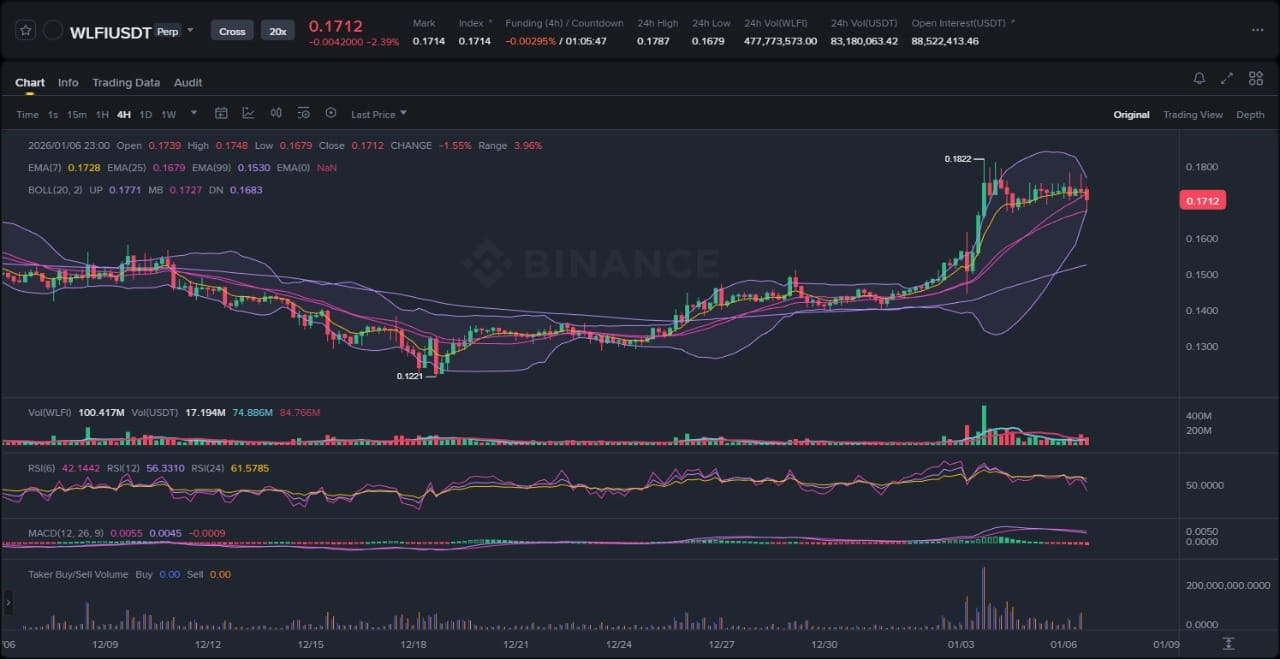
Task: Select the Time line chart interval
Action: click(x=27, y=115)
